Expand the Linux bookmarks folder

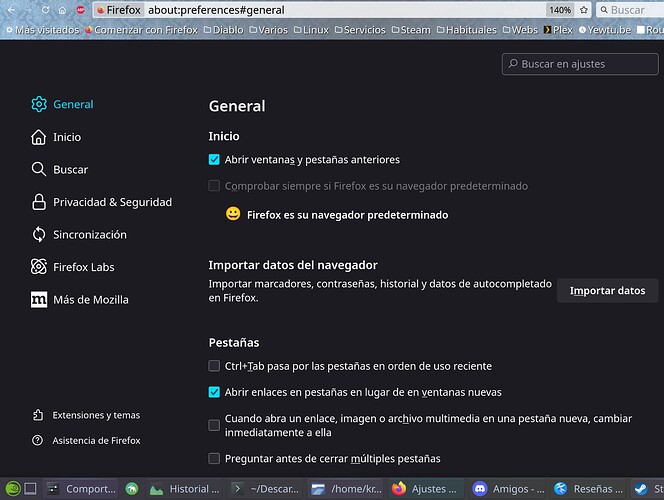coord(311,30)
